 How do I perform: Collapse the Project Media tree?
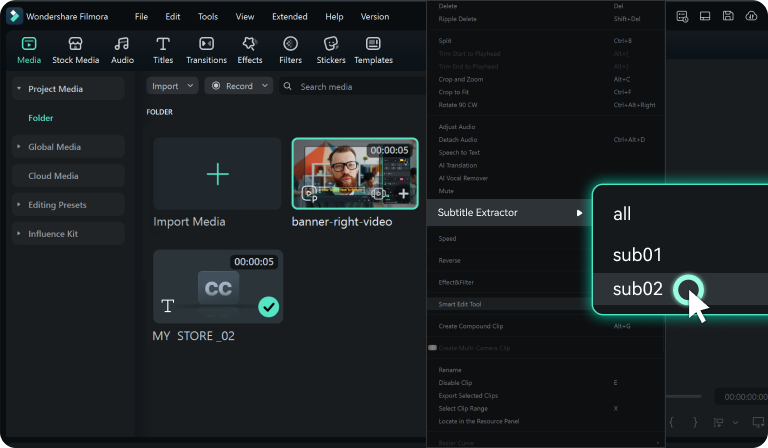click(19, 89)
